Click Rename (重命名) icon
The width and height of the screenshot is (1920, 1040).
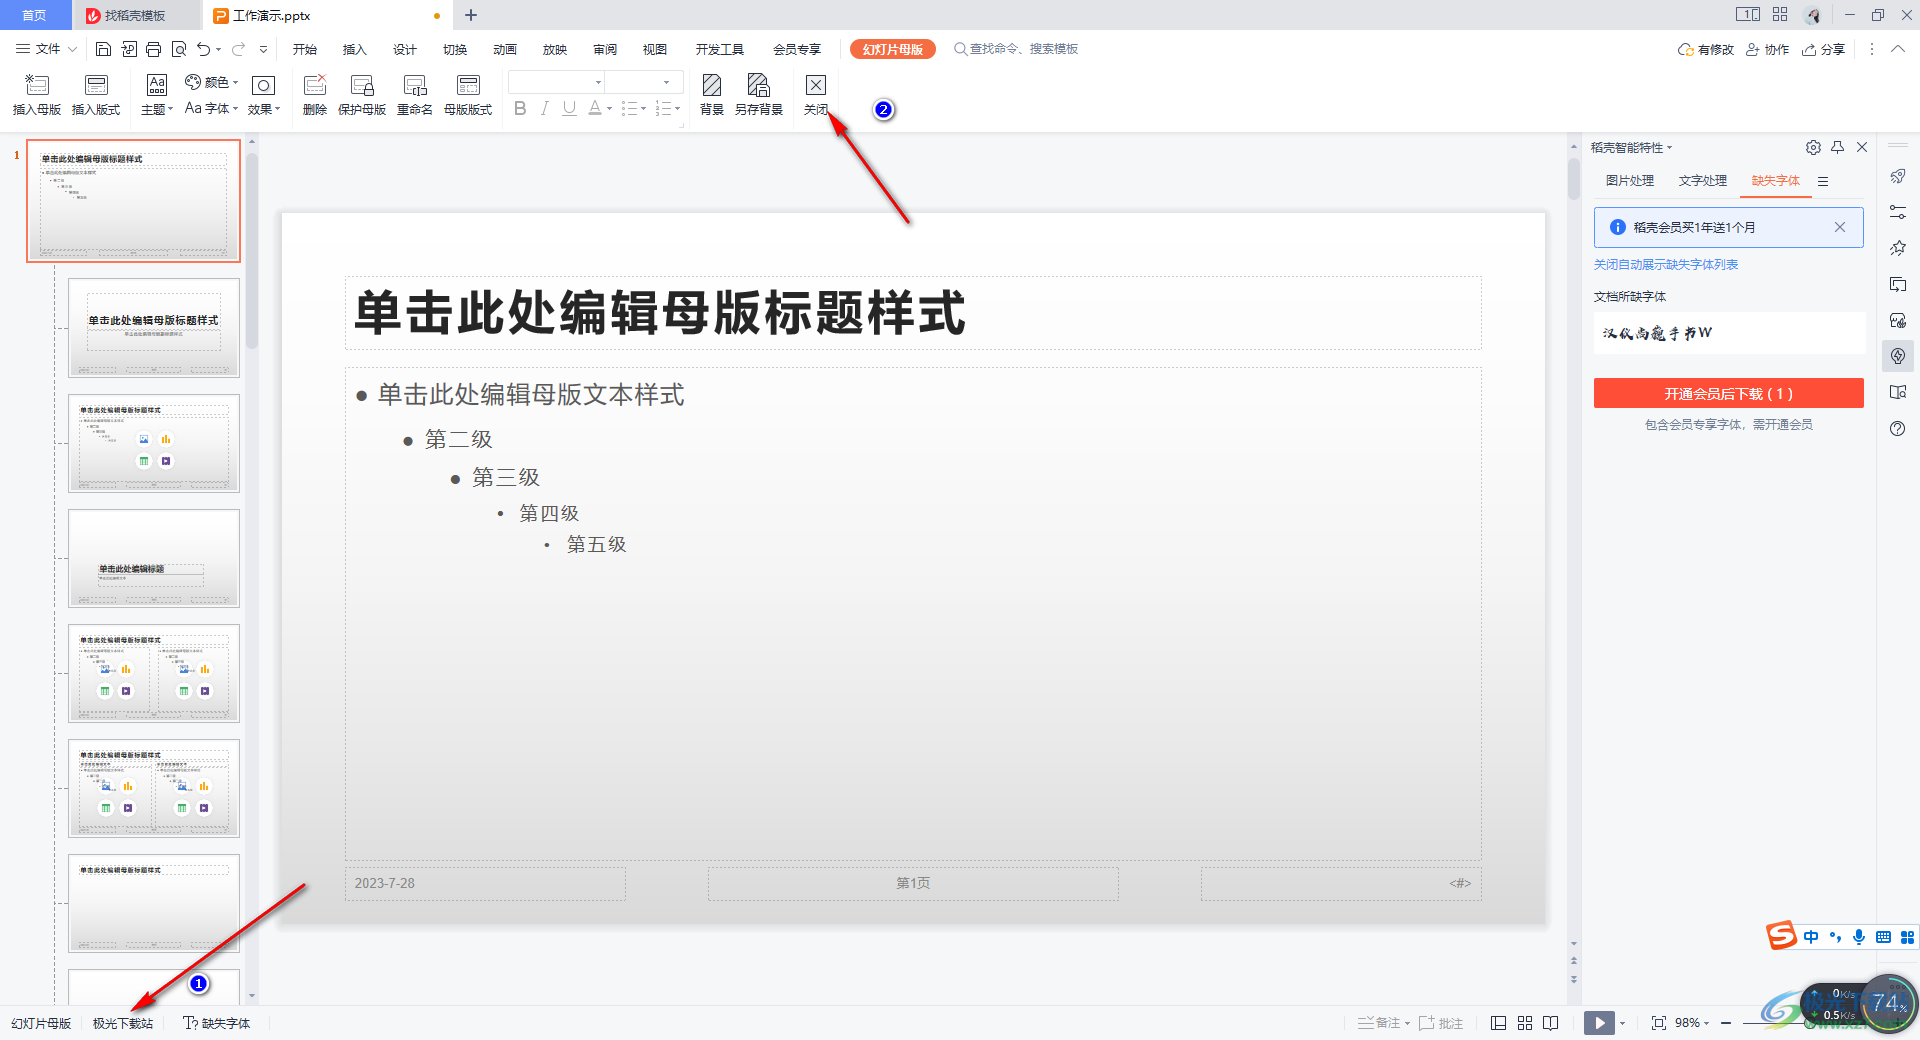tap(415, 95)
